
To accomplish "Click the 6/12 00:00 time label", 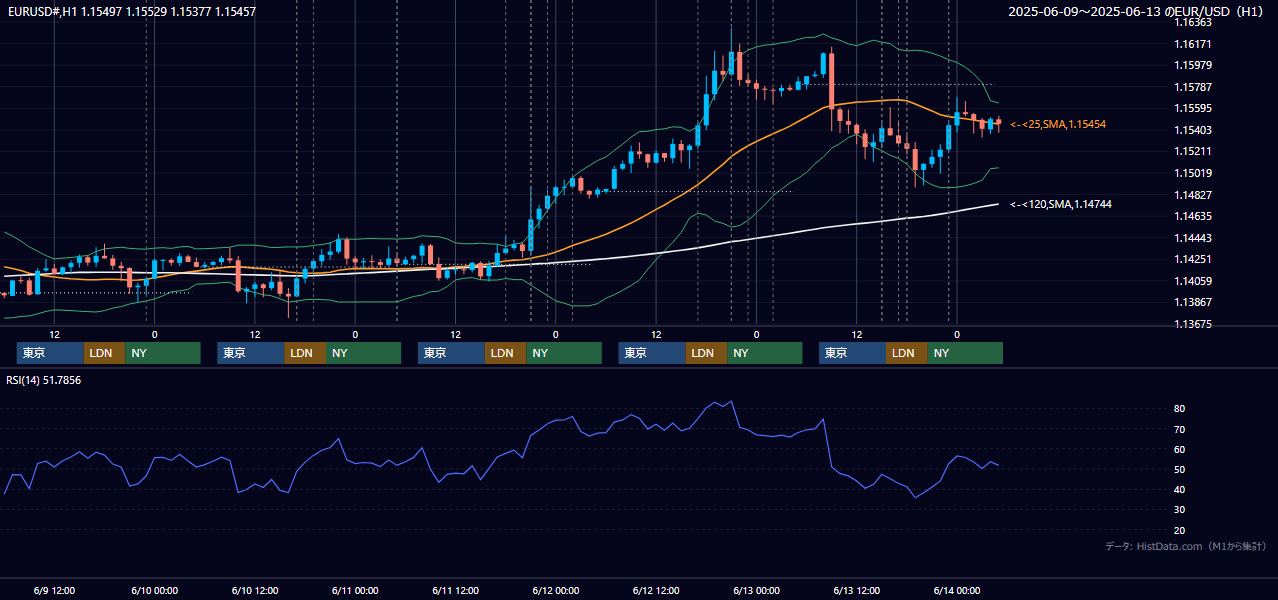I will pyautogui.click(x=556, y=590).
